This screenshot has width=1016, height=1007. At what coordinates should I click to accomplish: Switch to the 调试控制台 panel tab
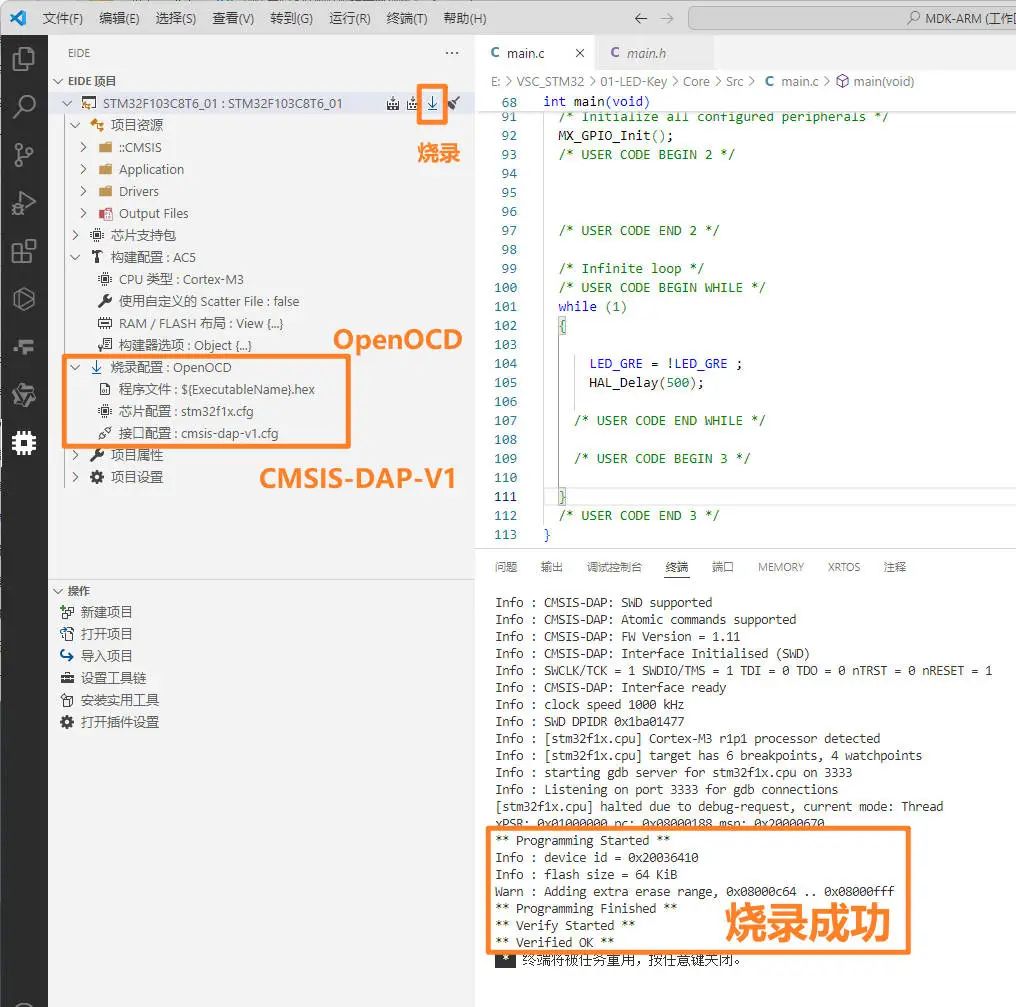(614, 567)
